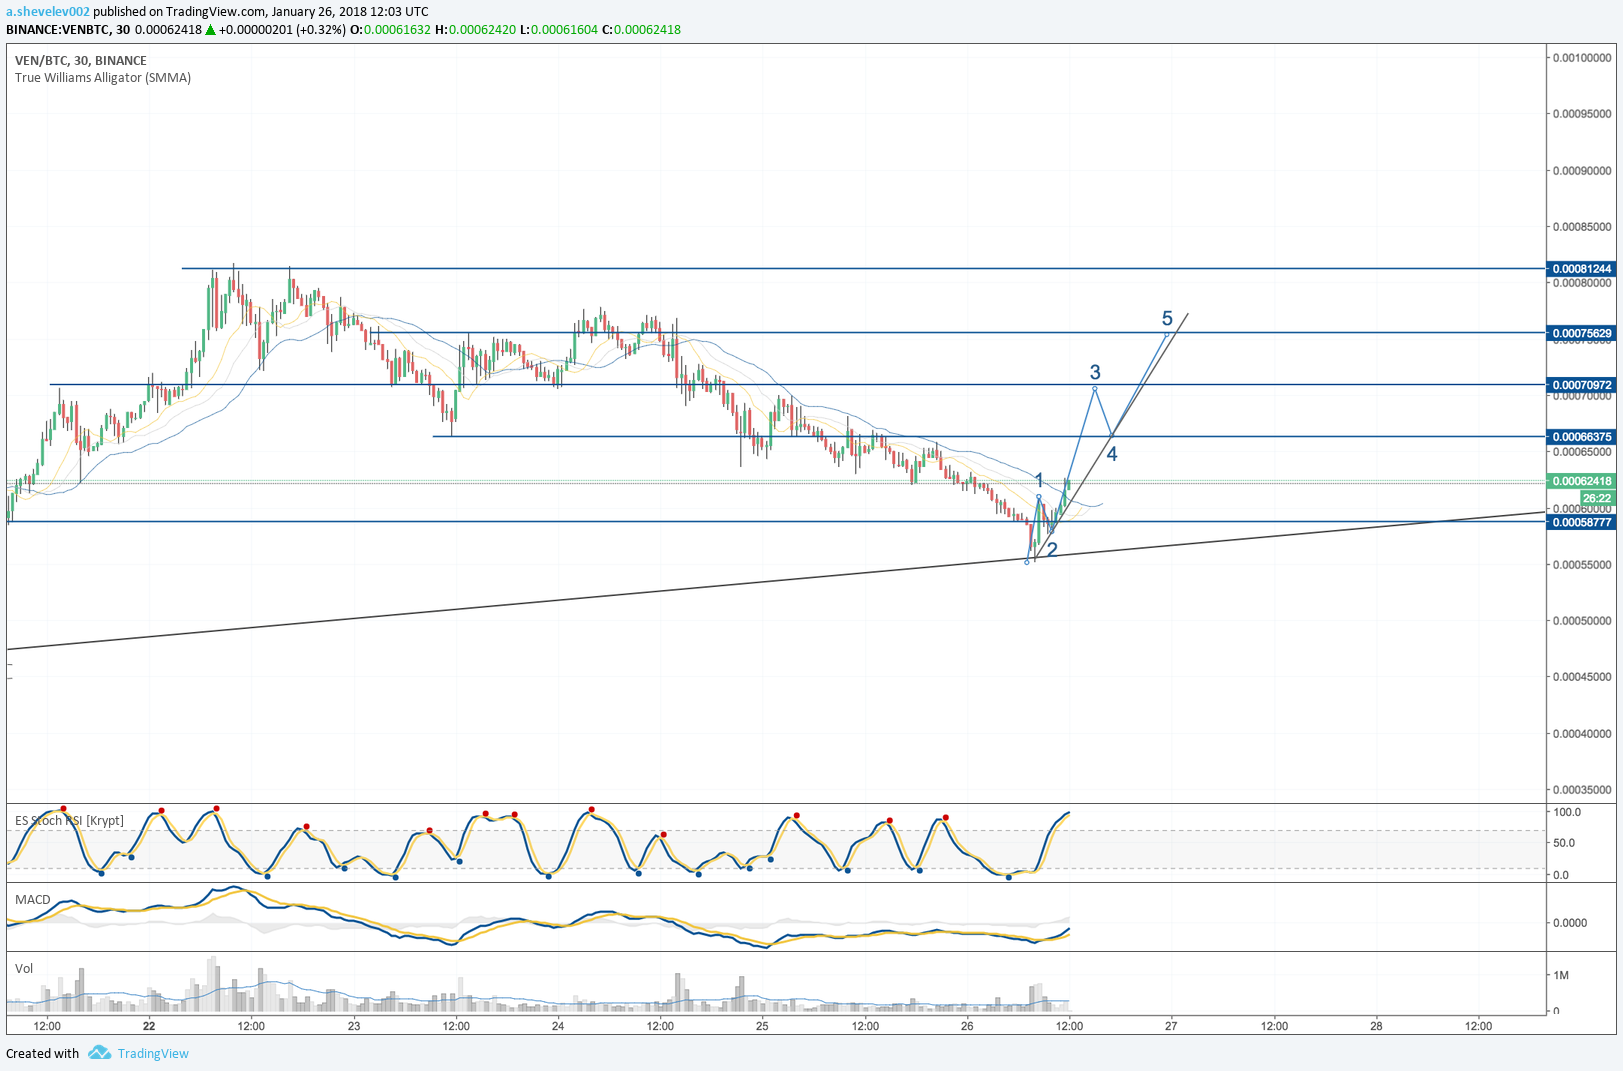Click the wave label 4 on chart
Viewport: 1623px width, 1071px height.
(x=1112, y=454)
